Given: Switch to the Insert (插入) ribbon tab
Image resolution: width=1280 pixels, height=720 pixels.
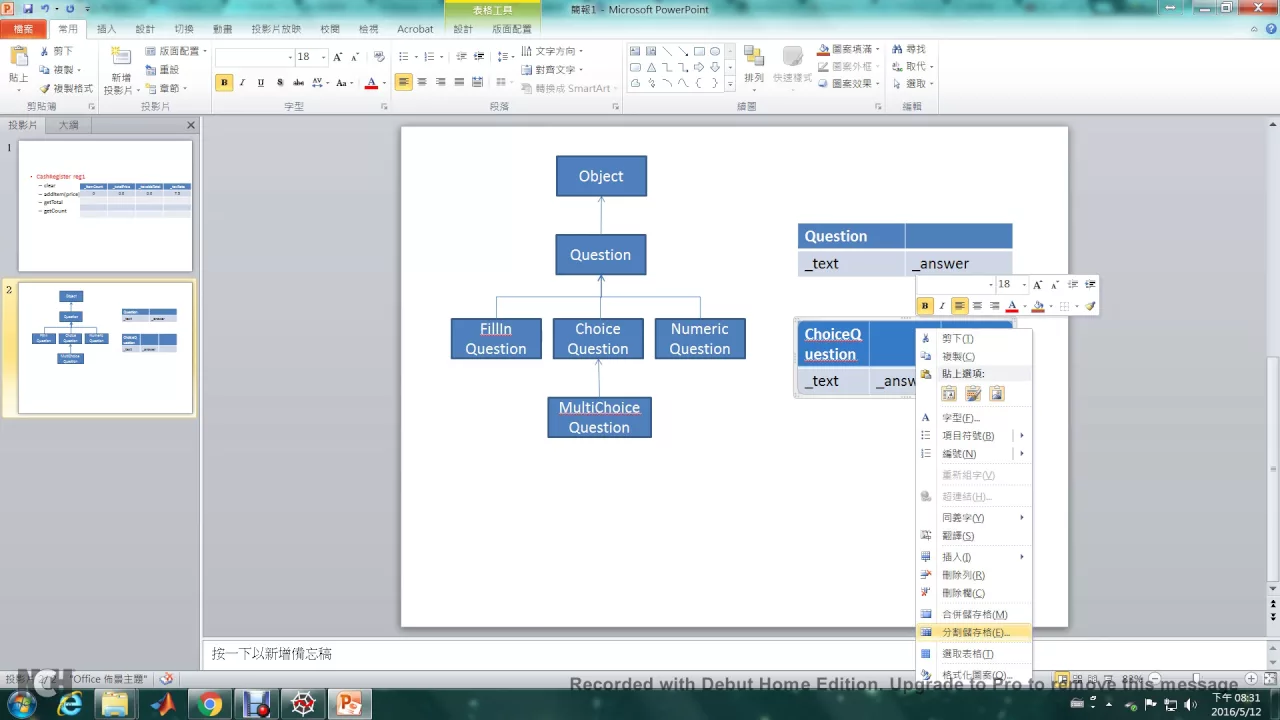Looking at the screenshot, I should click(x=106, y=29).
